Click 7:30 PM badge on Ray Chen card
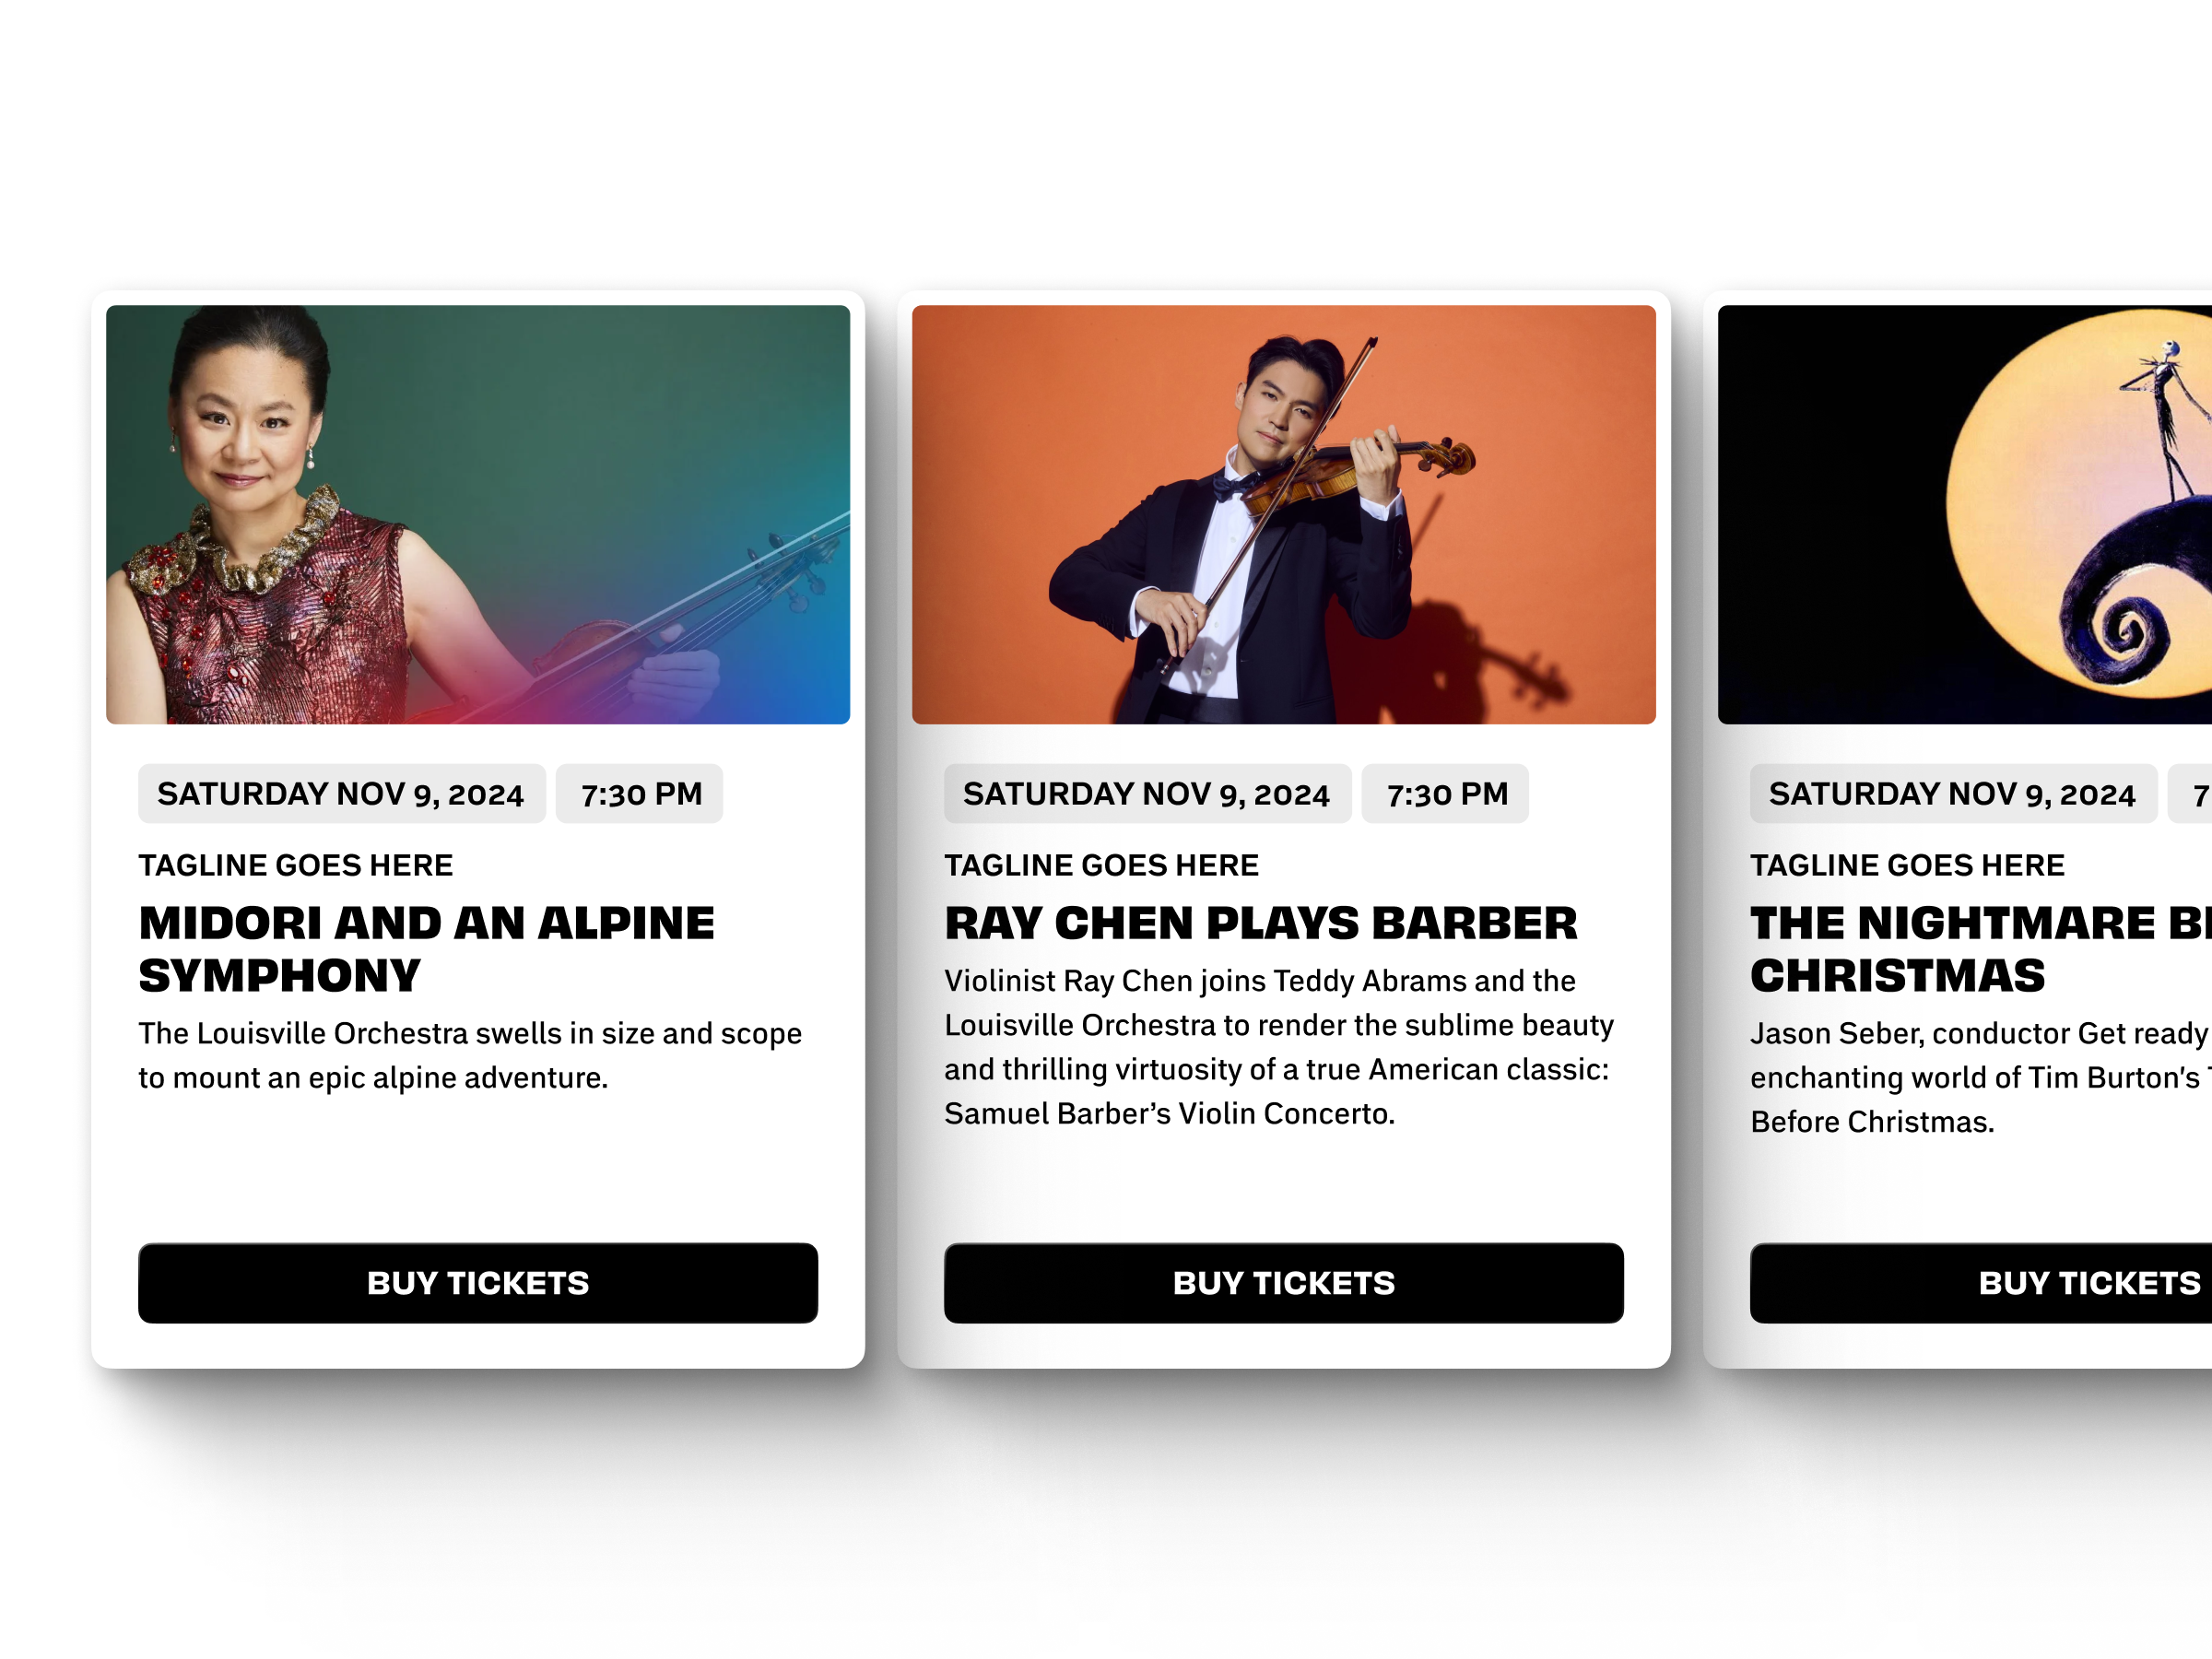The height and width of the screenshot is (1659, 2212). click(1445, 794)
